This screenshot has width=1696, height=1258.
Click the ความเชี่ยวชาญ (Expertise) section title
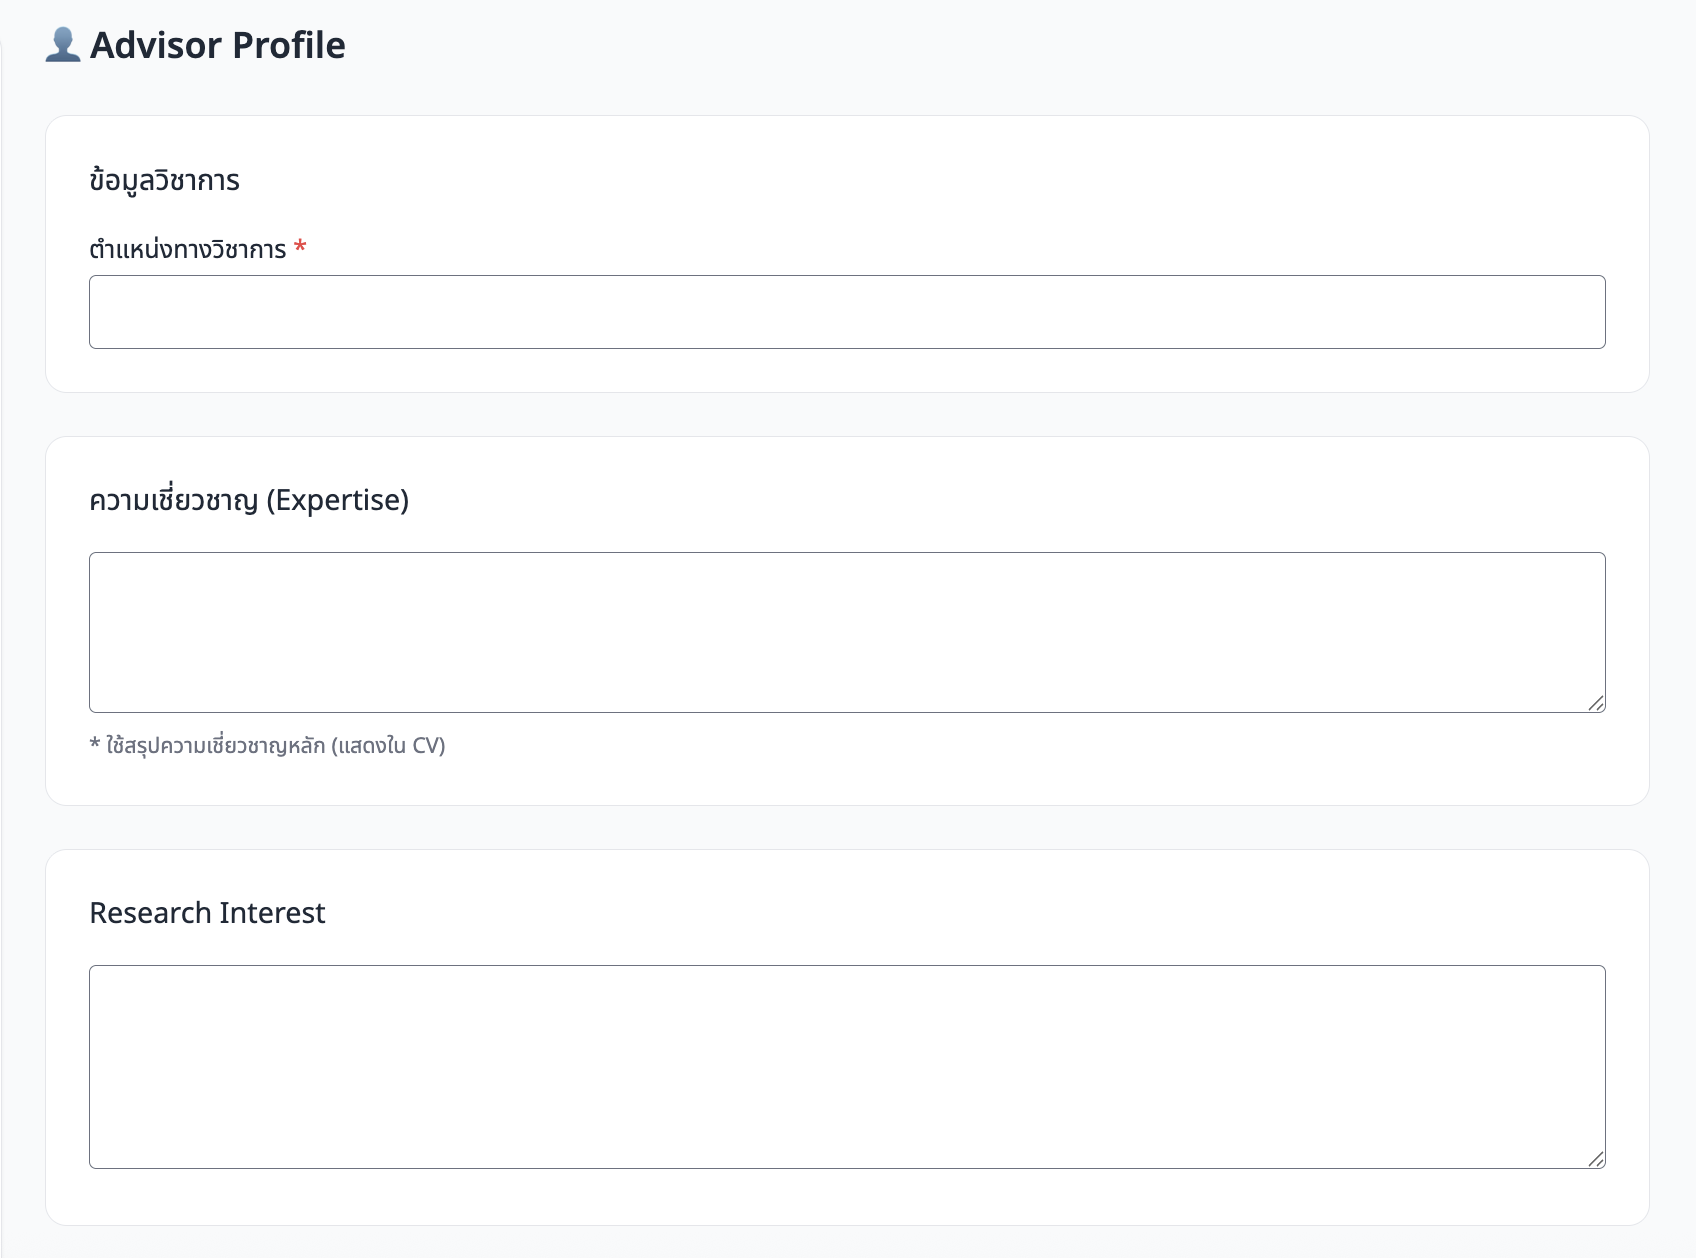click(249, 500)
